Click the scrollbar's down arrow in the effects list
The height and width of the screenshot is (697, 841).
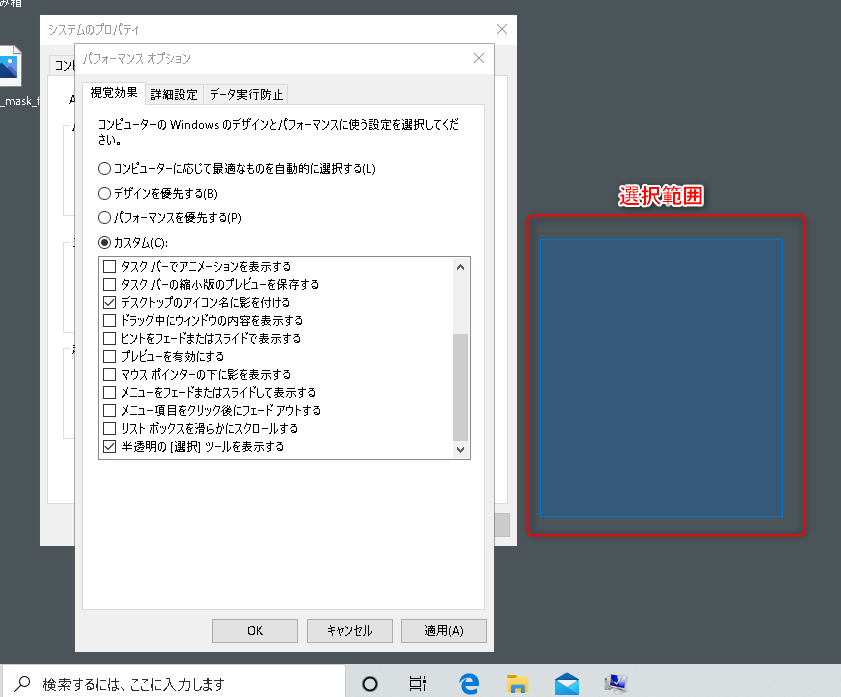[460, 448]
